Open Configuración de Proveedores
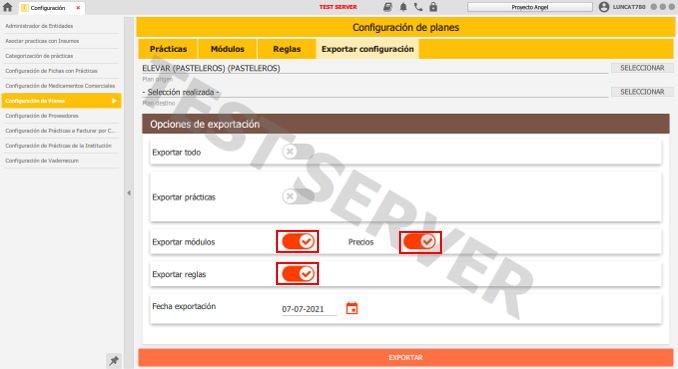The width and height of the screenshot is (678, 369). [x=61, y=116]
